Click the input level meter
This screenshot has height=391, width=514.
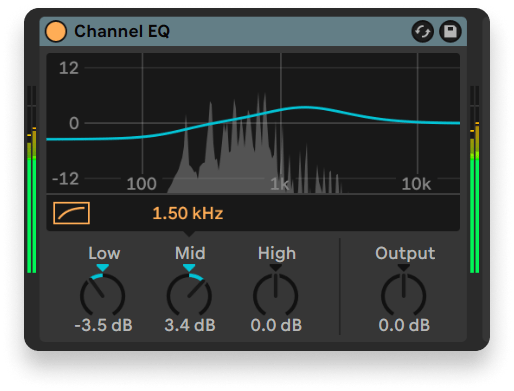coord(31,179)
